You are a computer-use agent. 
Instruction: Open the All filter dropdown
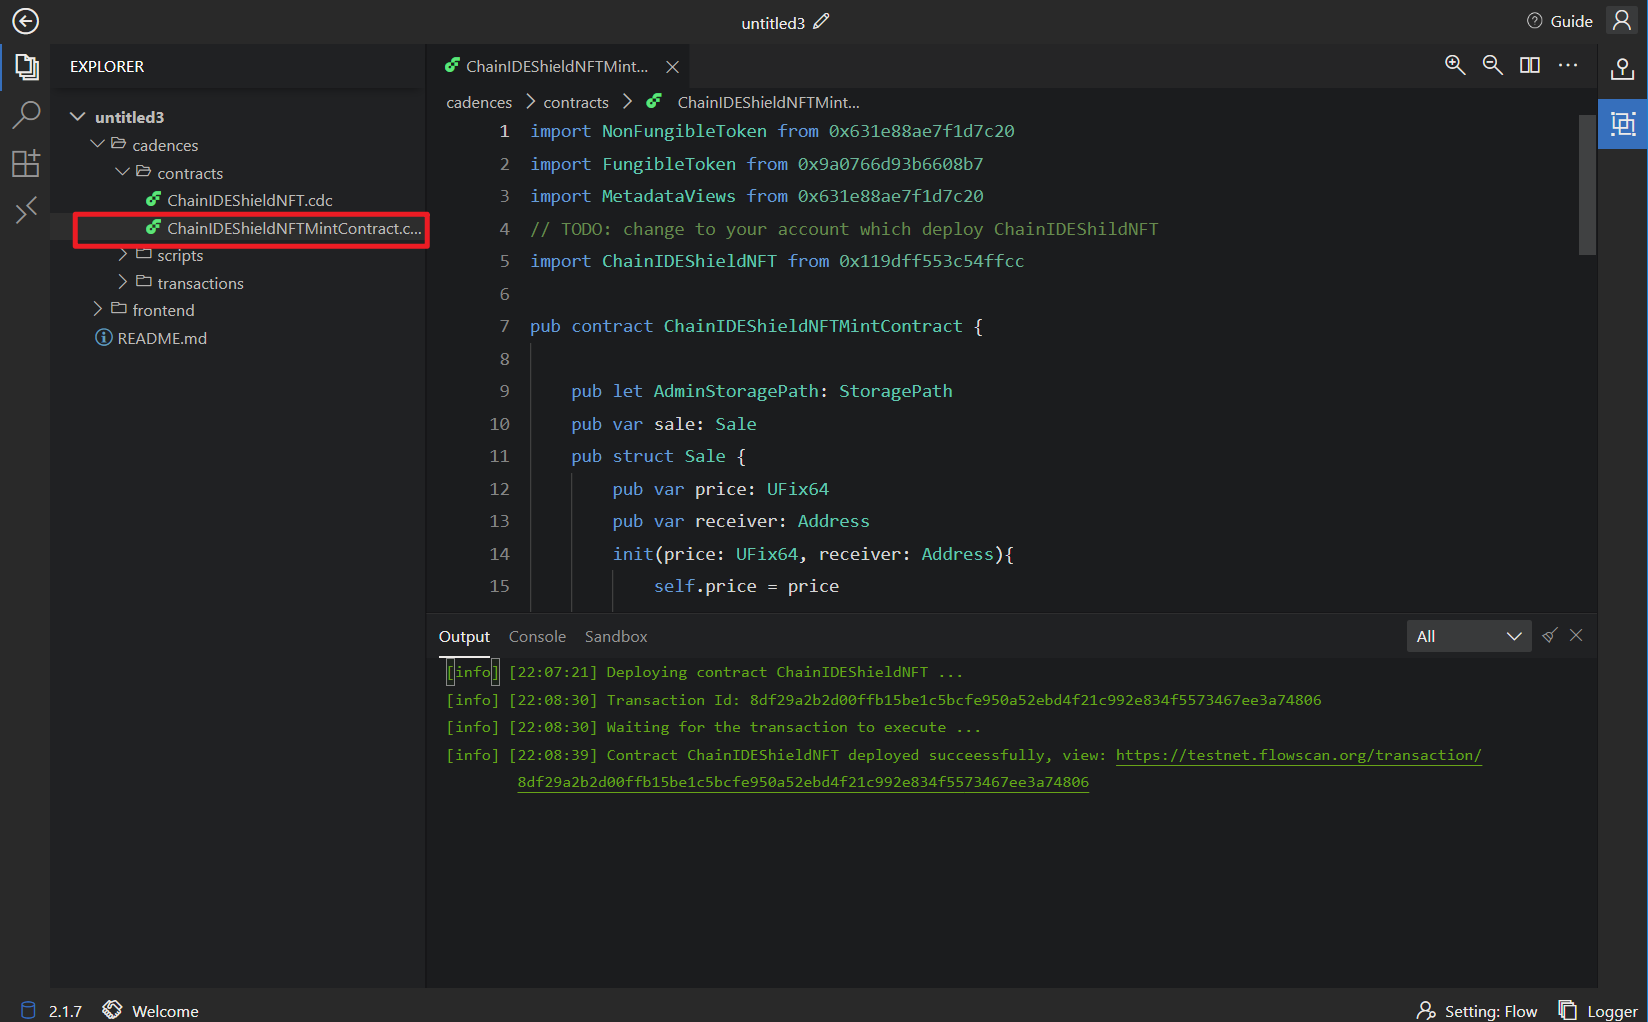1468,636
